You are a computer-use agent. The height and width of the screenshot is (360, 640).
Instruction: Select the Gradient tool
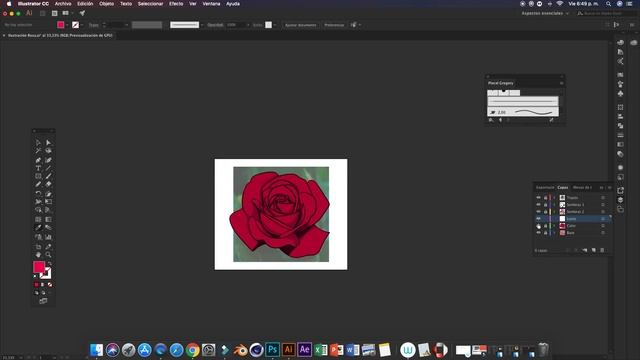tap(48, 219)
